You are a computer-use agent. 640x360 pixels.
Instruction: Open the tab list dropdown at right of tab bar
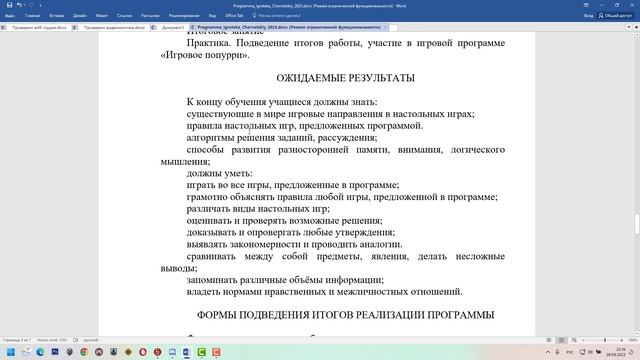[x=629, y=27]
